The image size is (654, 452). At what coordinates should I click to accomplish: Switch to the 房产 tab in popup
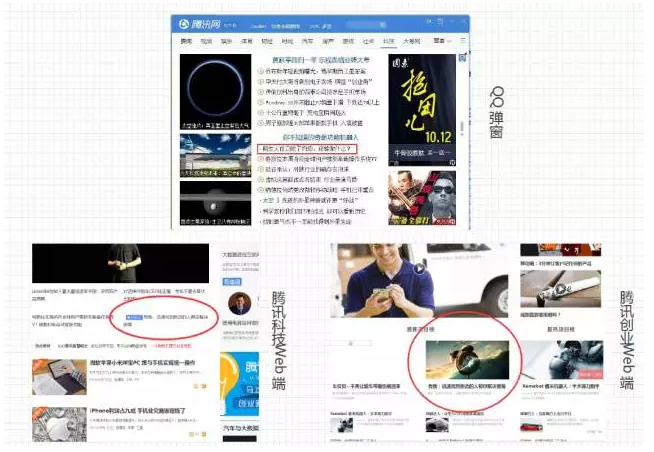pyautogui.click(x=328, y=41)
